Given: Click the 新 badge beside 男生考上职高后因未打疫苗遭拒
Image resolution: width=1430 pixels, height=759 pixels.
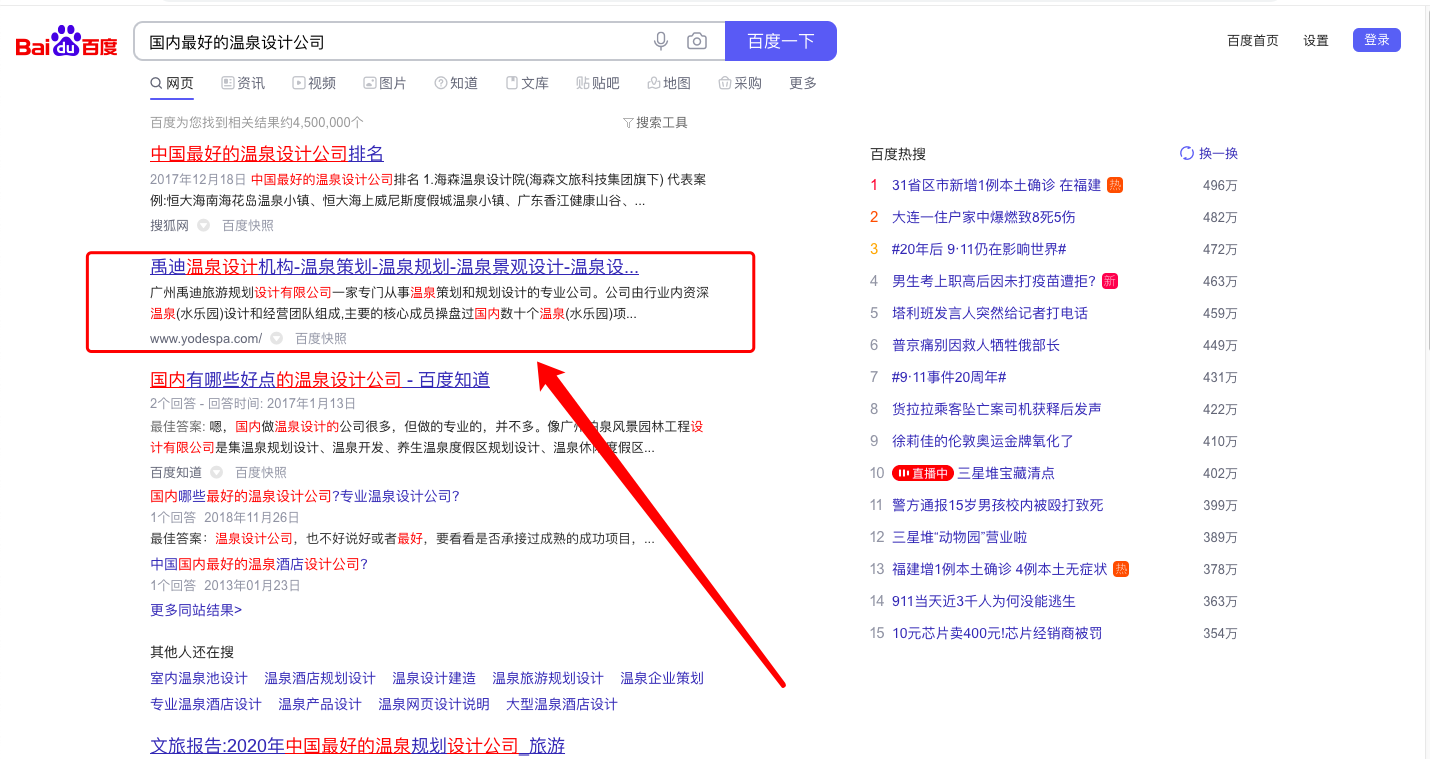Looking at the screenshot, I should (x=1110, y=281).
